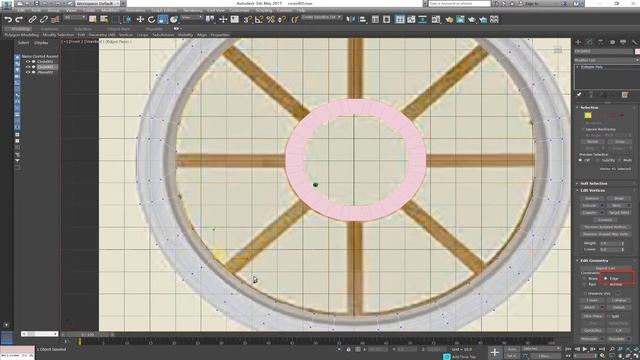Select Preview Selection Off radio button
This screenshot has width=640, height=360.
click(580, 160)
